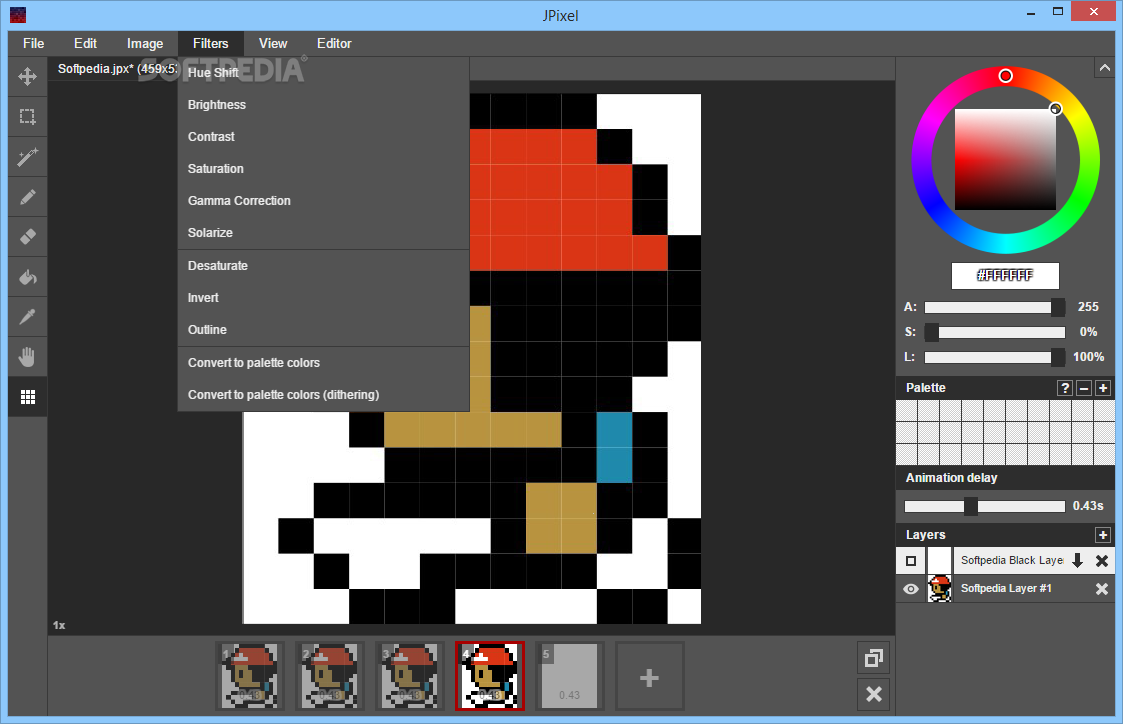This screenshot has height=724, width=1123.
Task: Select the Softpedia Black Layer name
Action: (x=1011, y=561)
